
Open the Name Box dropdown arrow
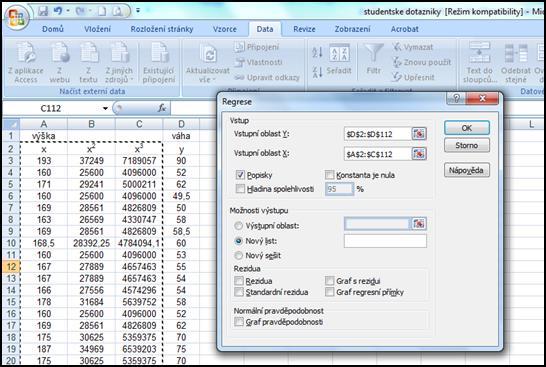105,109
